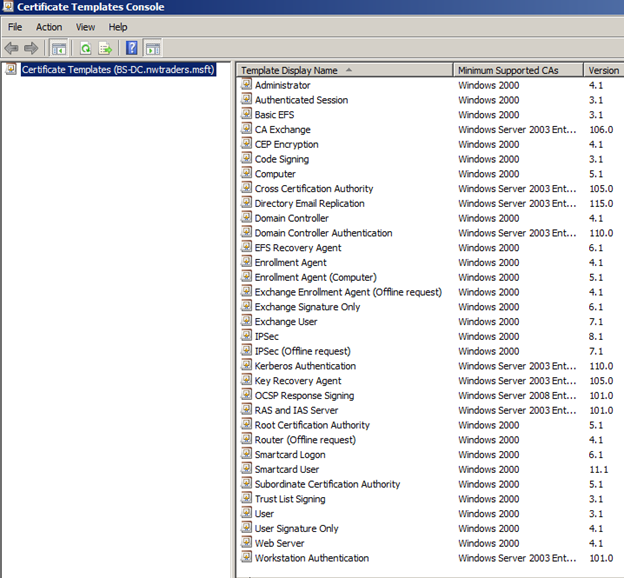The image size is (624, 578).
Task: Click the Certificate Templates tree node icon
Action: (11, 69)
